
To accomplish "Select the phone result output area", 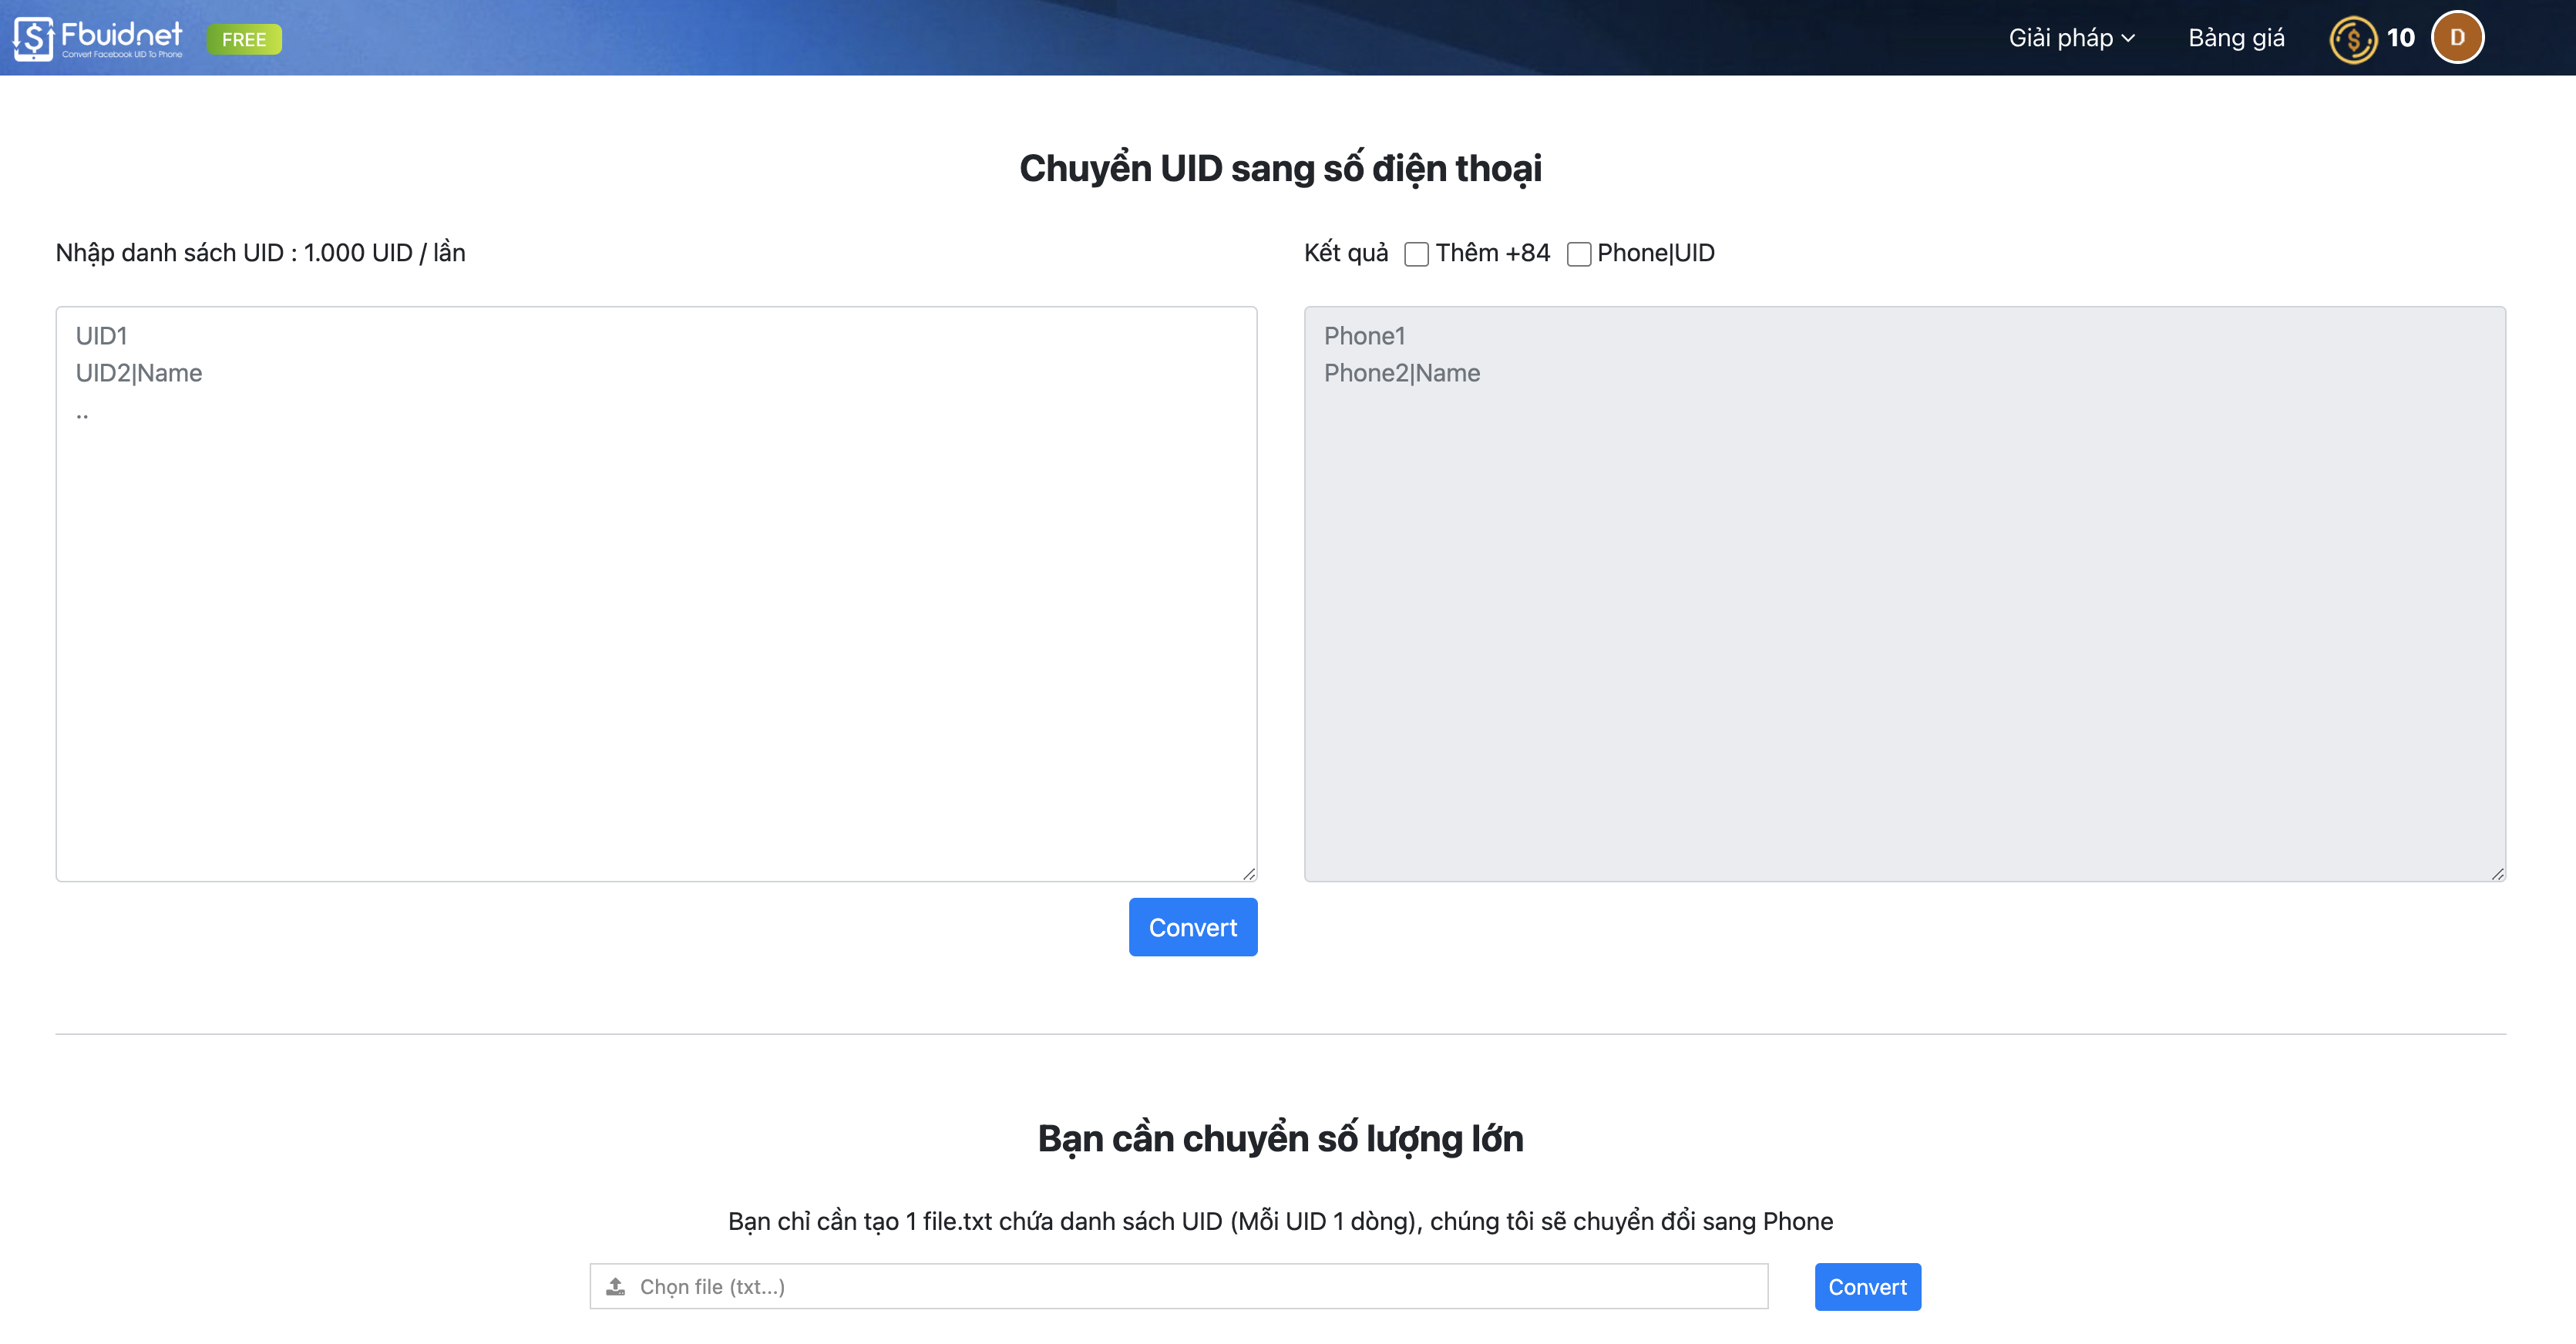I will 1905,593.
